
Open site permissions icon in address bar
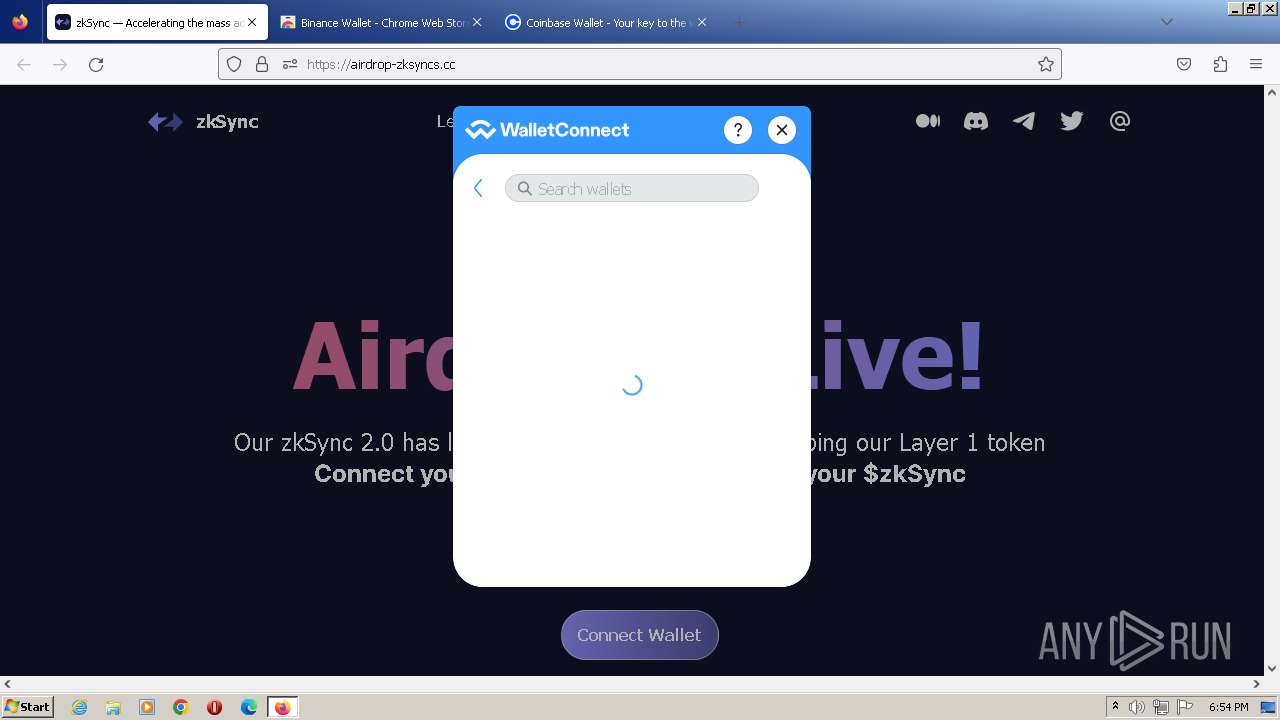tap(290, 64)
